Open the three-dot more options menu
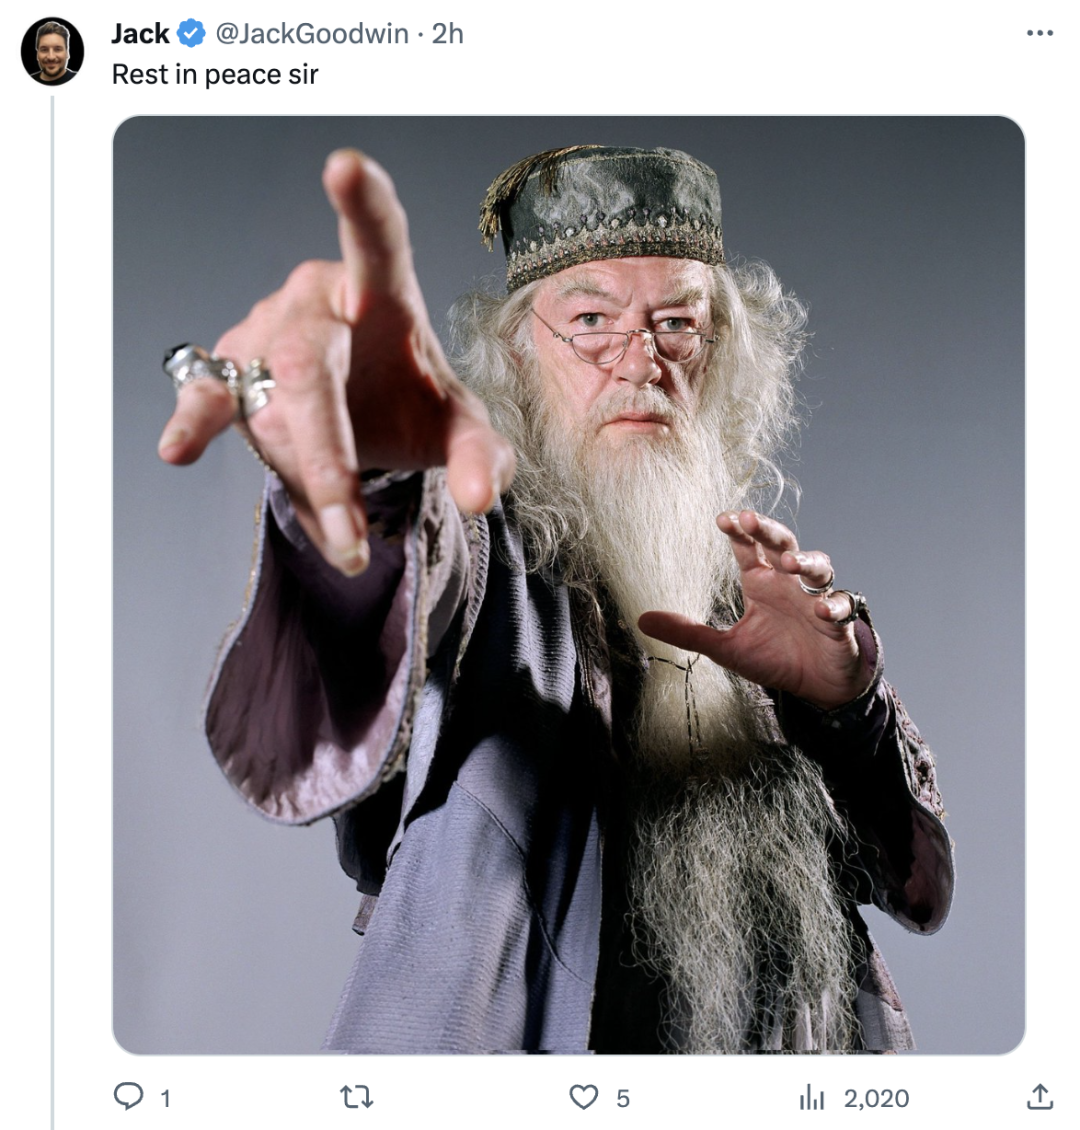Viewport: 1080px width, 1130px height. click(x=1040, y=33)
